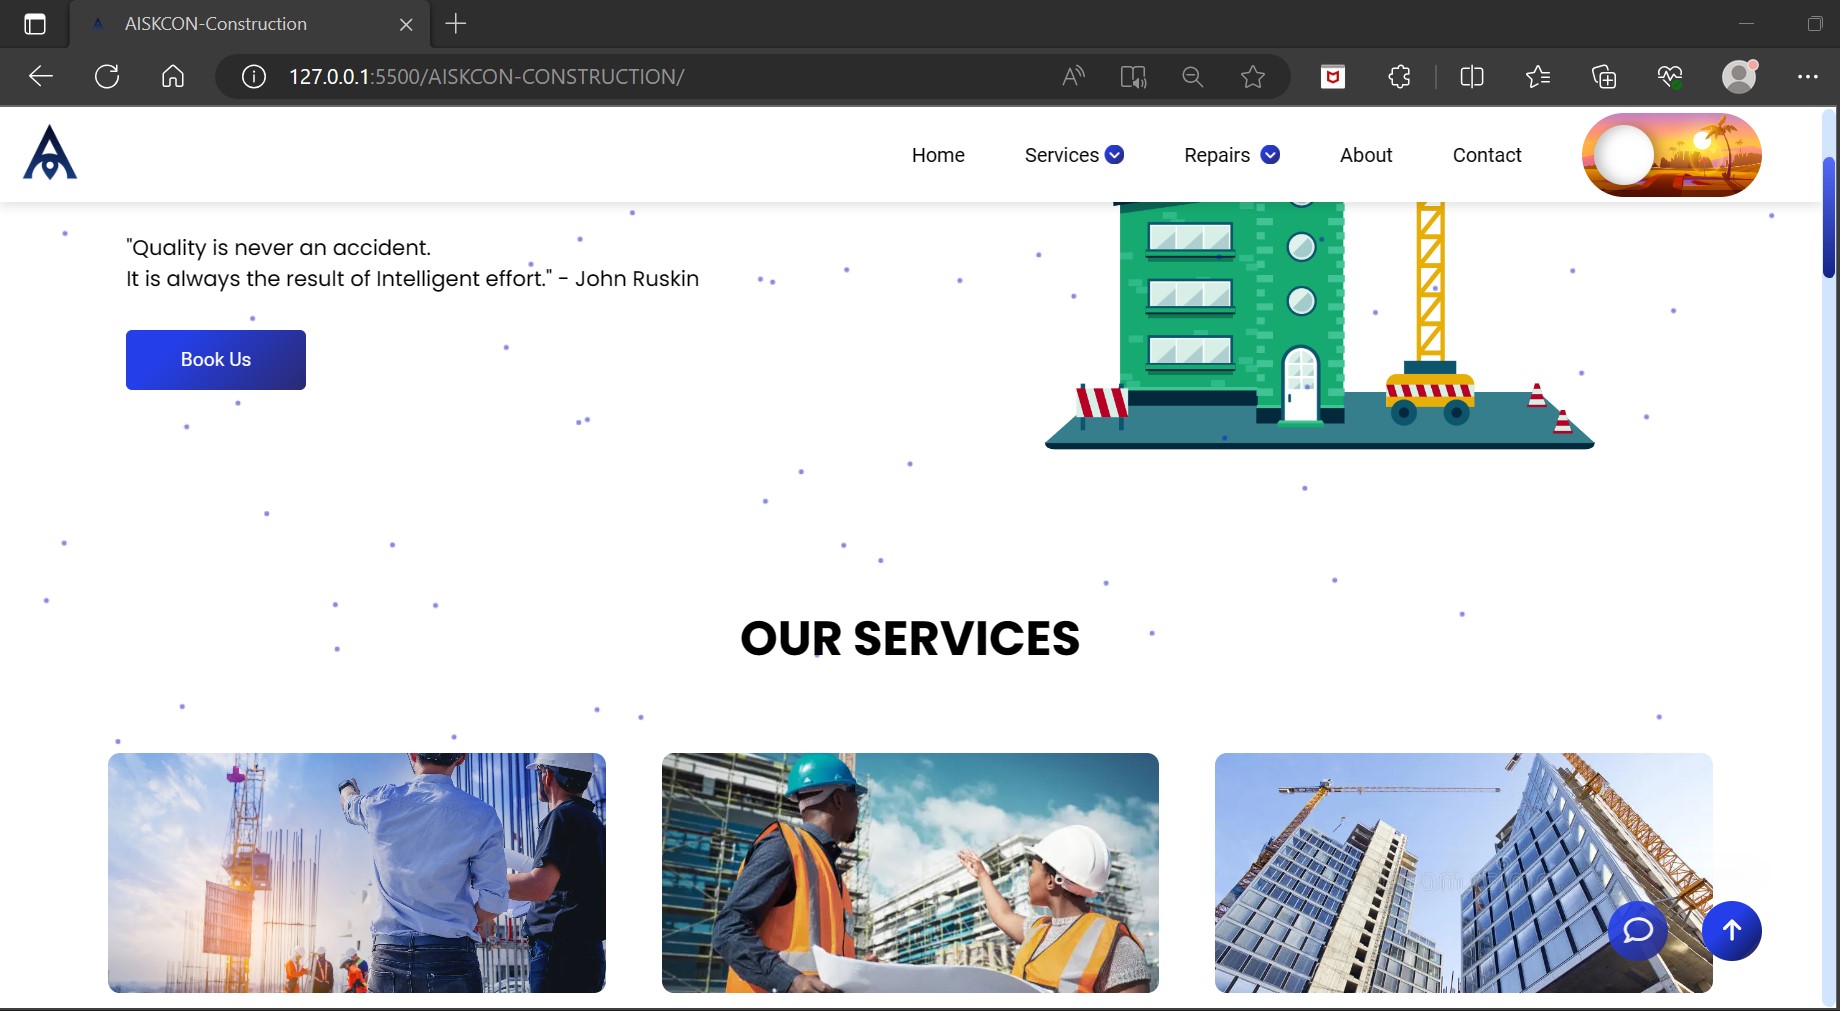
Task: Navigate to the About page link
Action: 1366,155
